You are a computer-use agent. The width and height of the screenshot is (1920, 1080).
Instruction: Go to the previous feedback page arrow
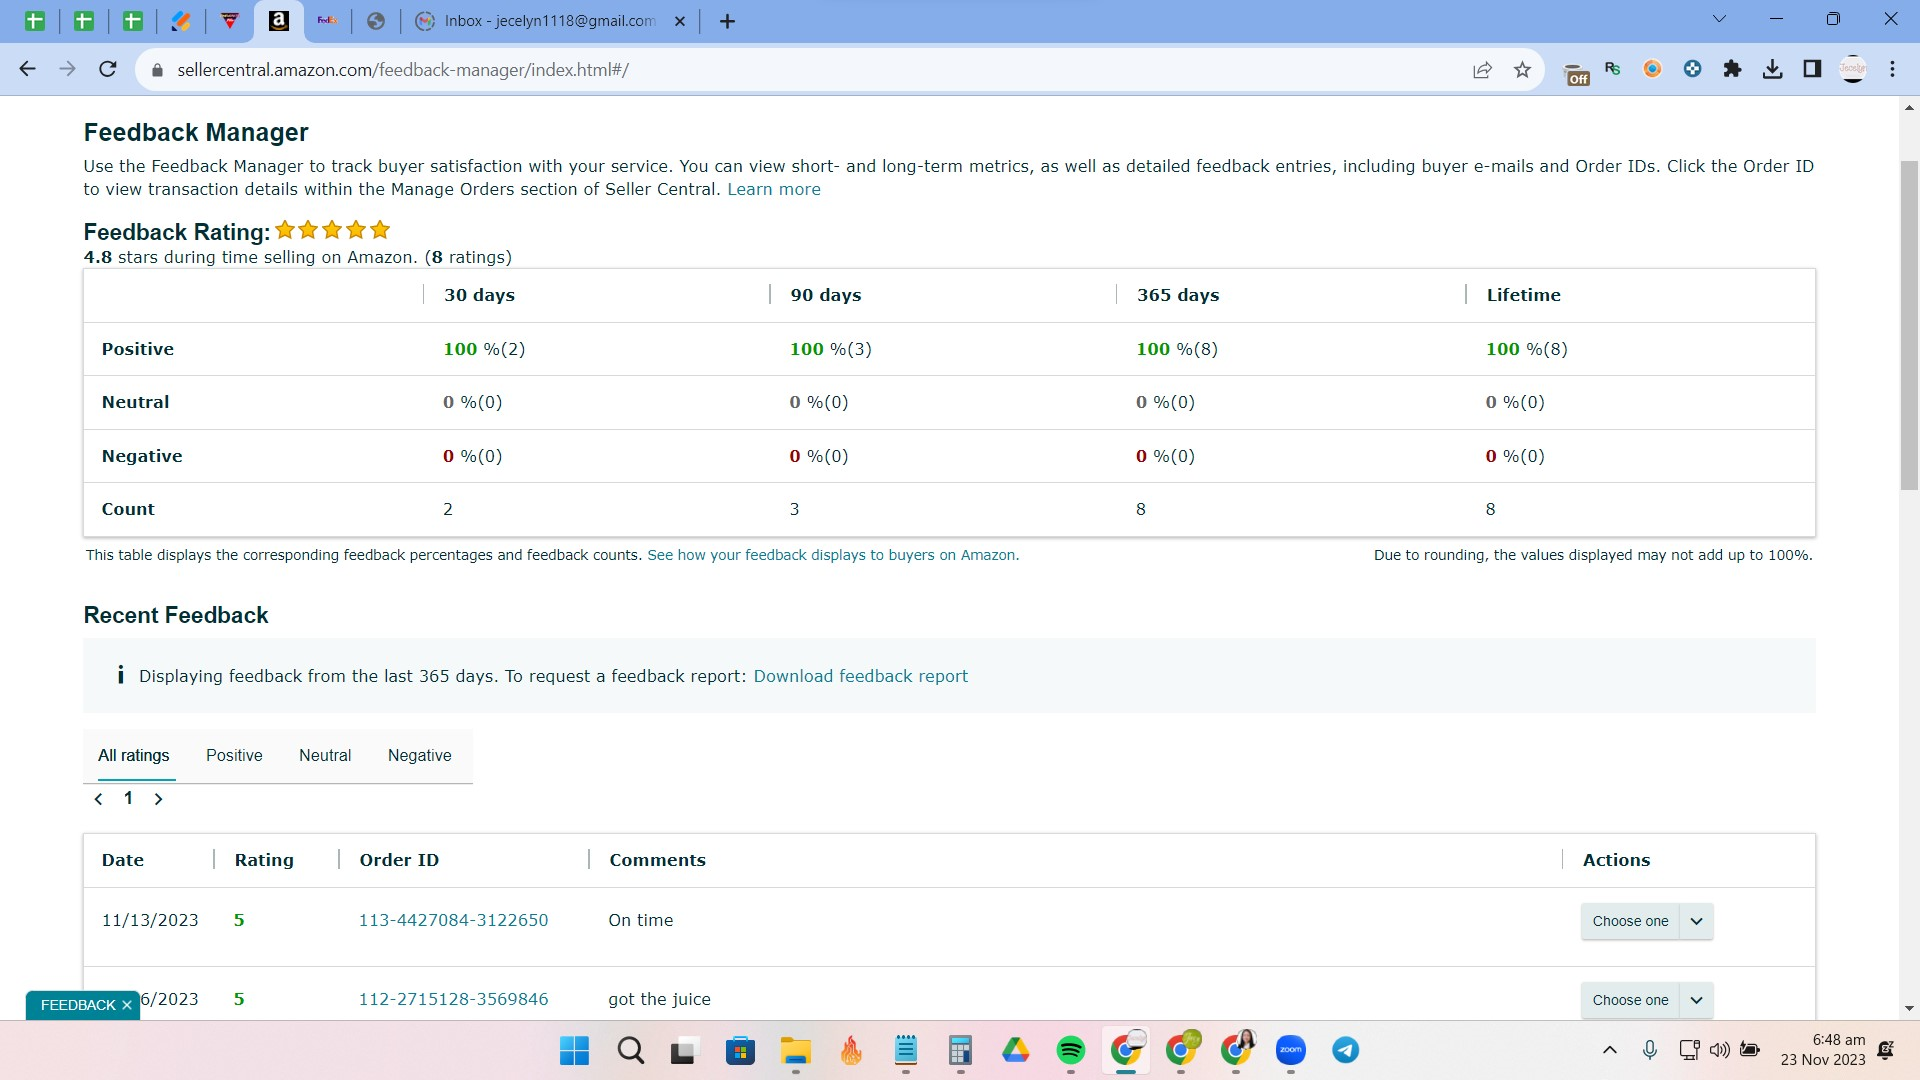pyautogui.click(x=98, y=799)
